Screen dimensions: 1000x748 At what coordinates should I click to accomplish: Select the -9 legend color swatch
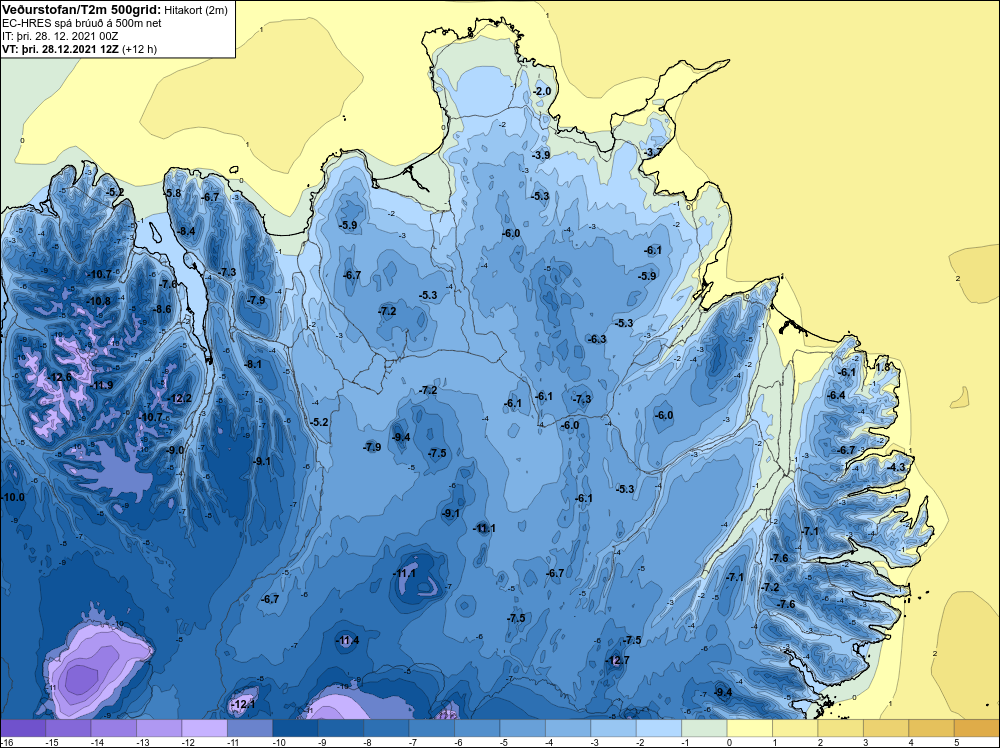tap(341, 728)
